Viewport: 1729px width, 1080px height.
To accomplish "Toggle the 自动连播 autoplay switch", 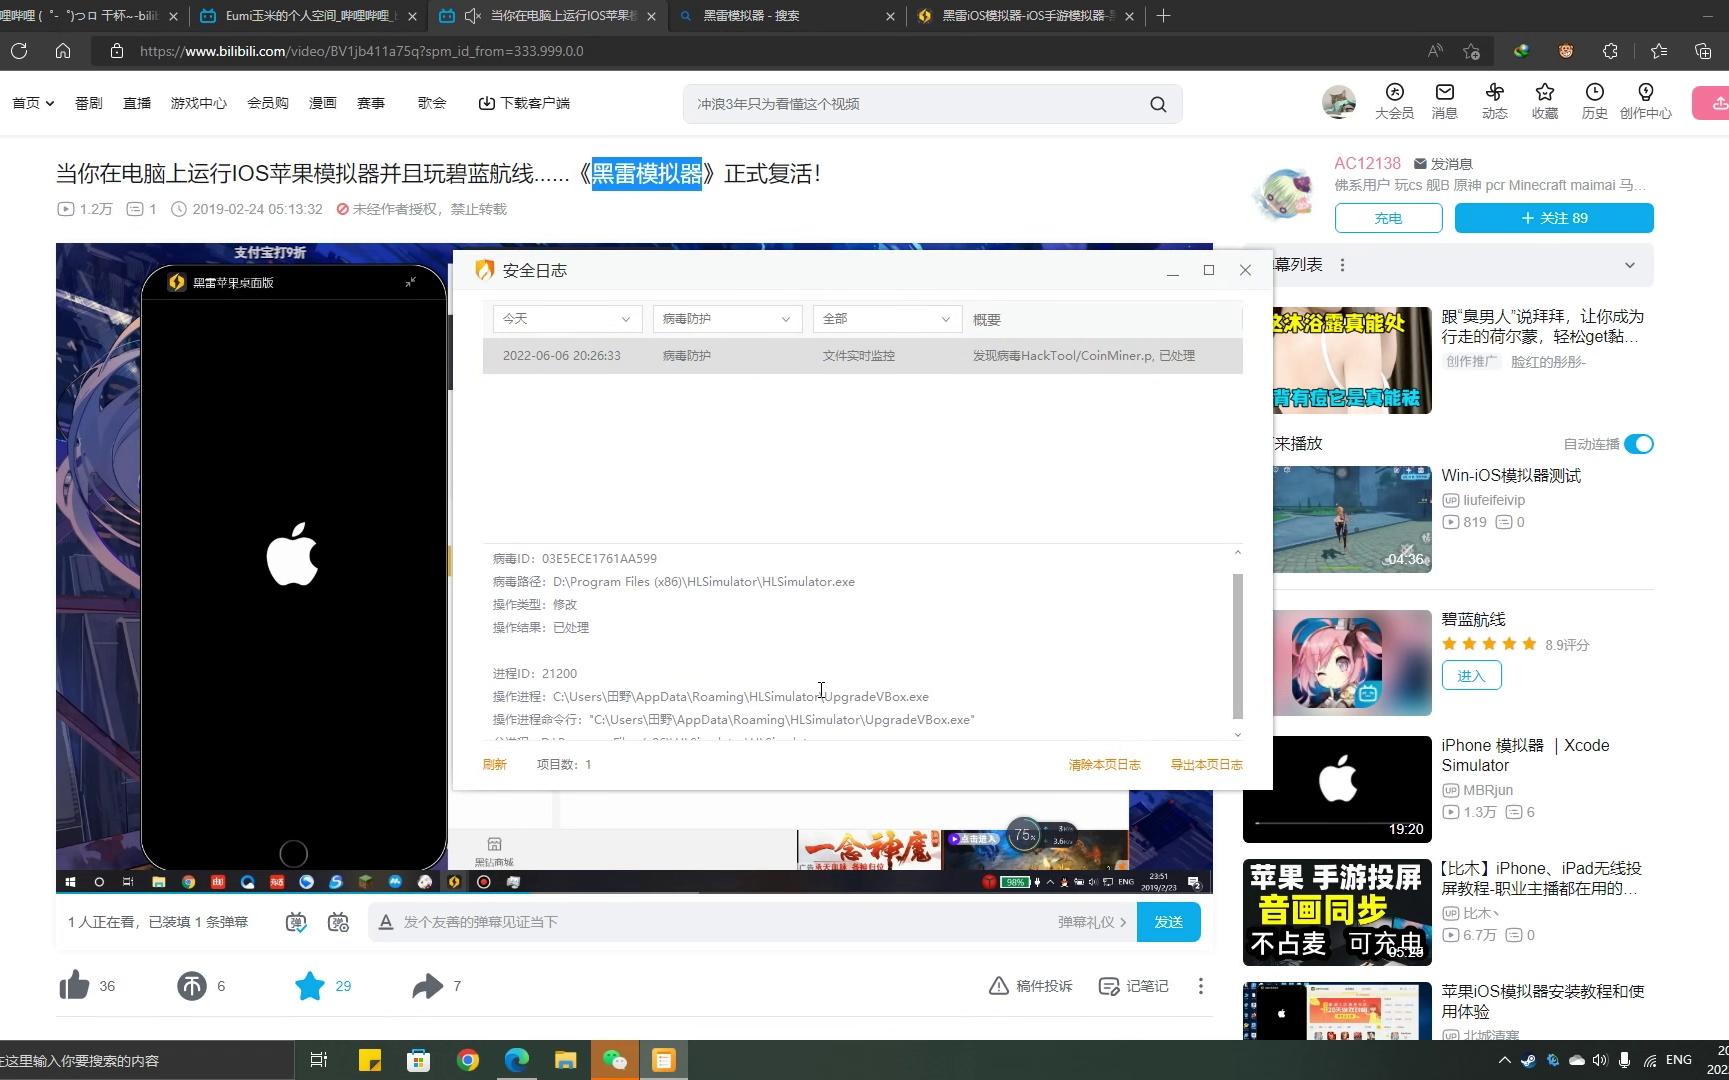I will pyautogui.click(x=1638, y=444).
